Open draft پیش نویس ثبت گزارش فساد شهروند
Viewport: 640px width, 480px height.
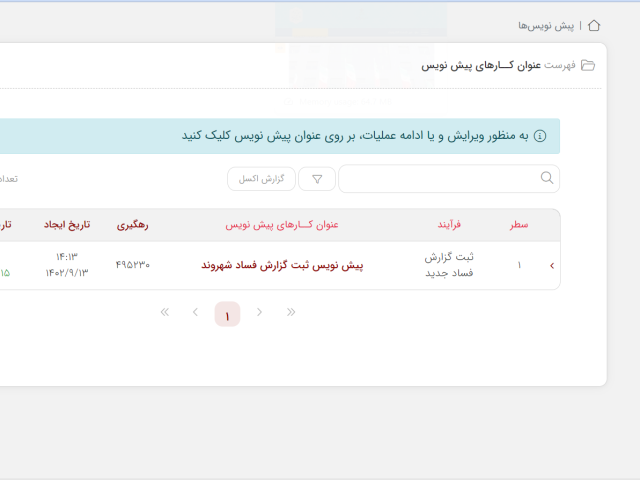point(282,265)
